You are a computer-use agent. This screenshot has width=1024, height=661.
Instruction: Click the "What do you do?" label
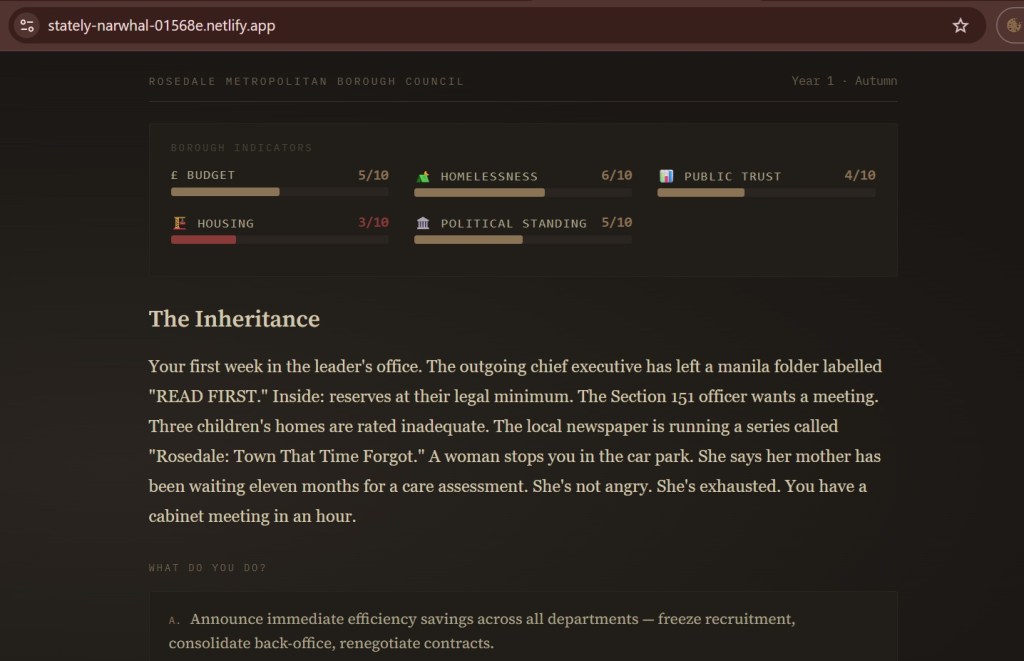[207, 568]
